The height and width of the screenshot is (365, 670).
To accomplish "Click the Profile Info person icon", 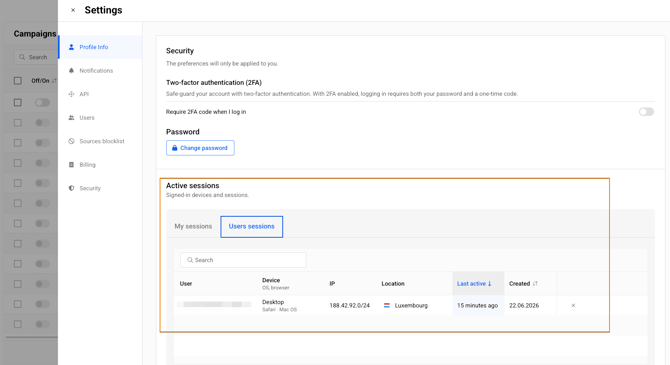I will [71, 47].
